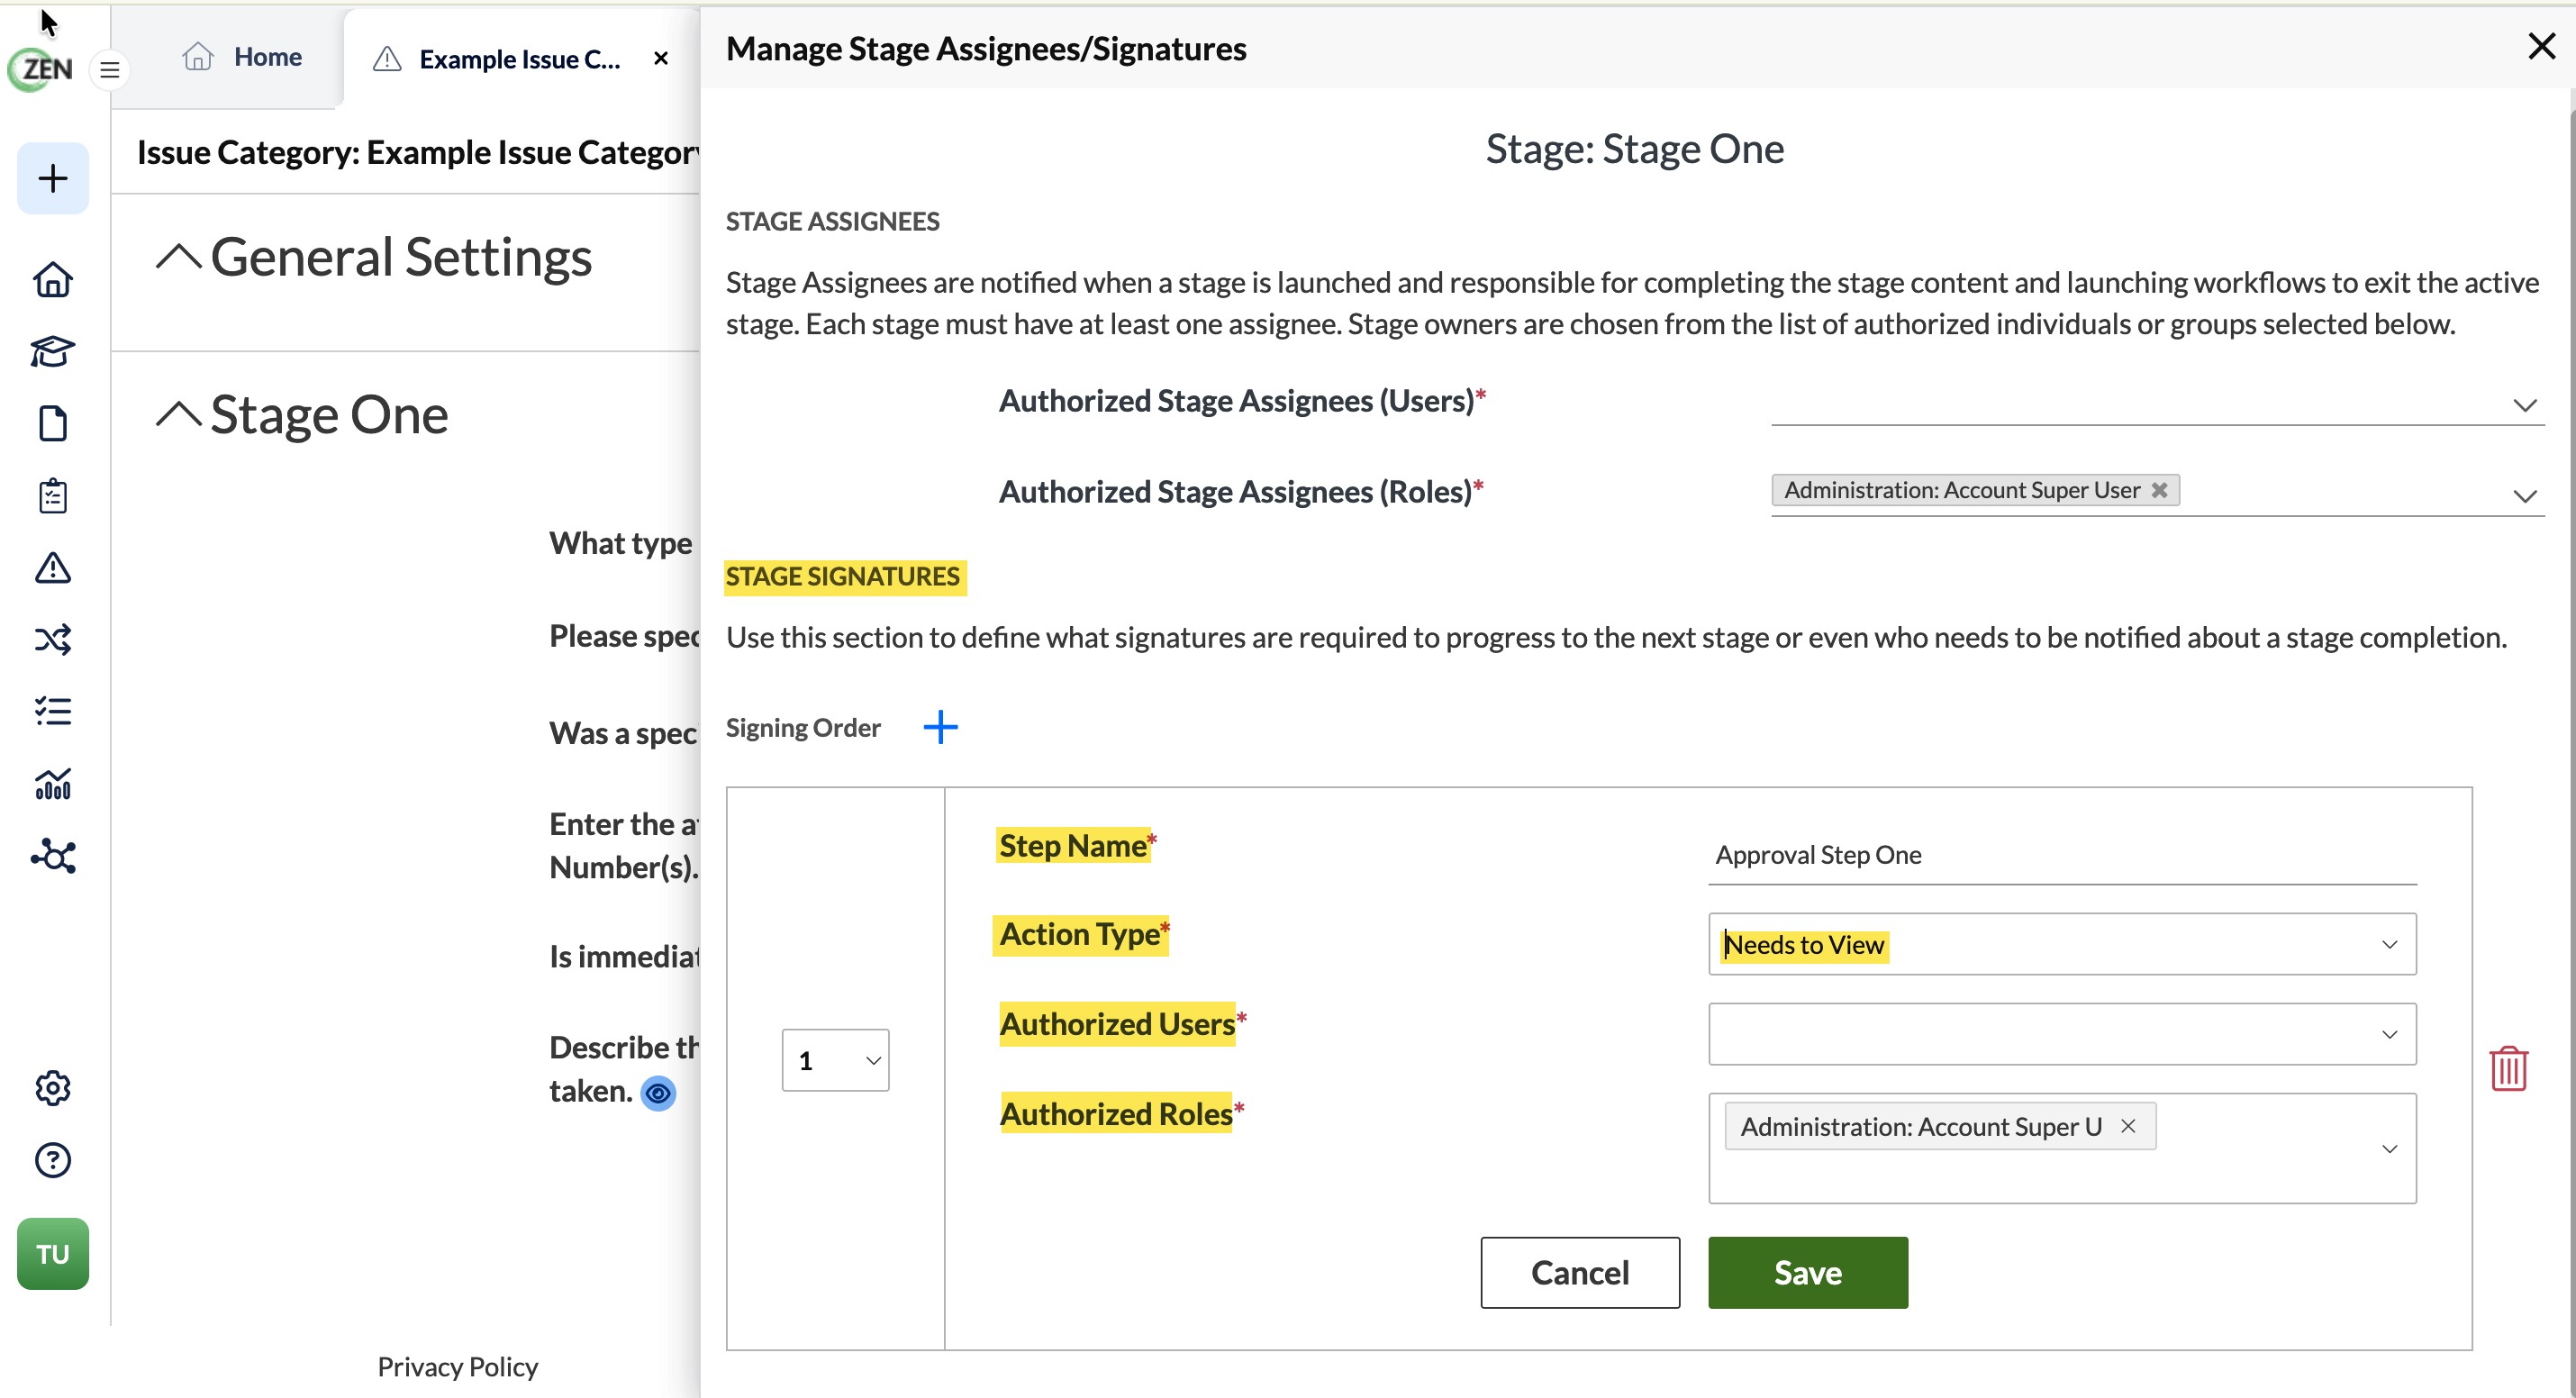
Task: Open the Action Type dropdown
Action: pos(2062,944)
